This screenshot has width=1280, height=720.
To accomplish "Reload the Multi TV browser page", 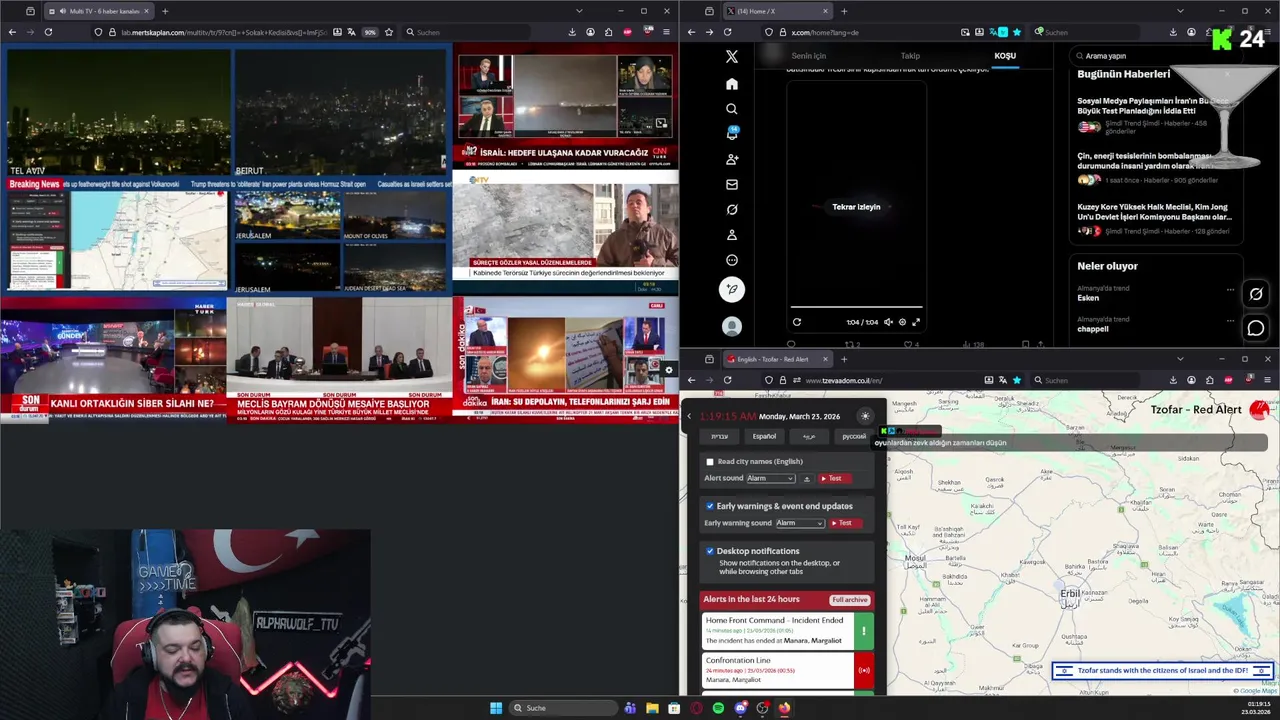I will click(48, 32).
